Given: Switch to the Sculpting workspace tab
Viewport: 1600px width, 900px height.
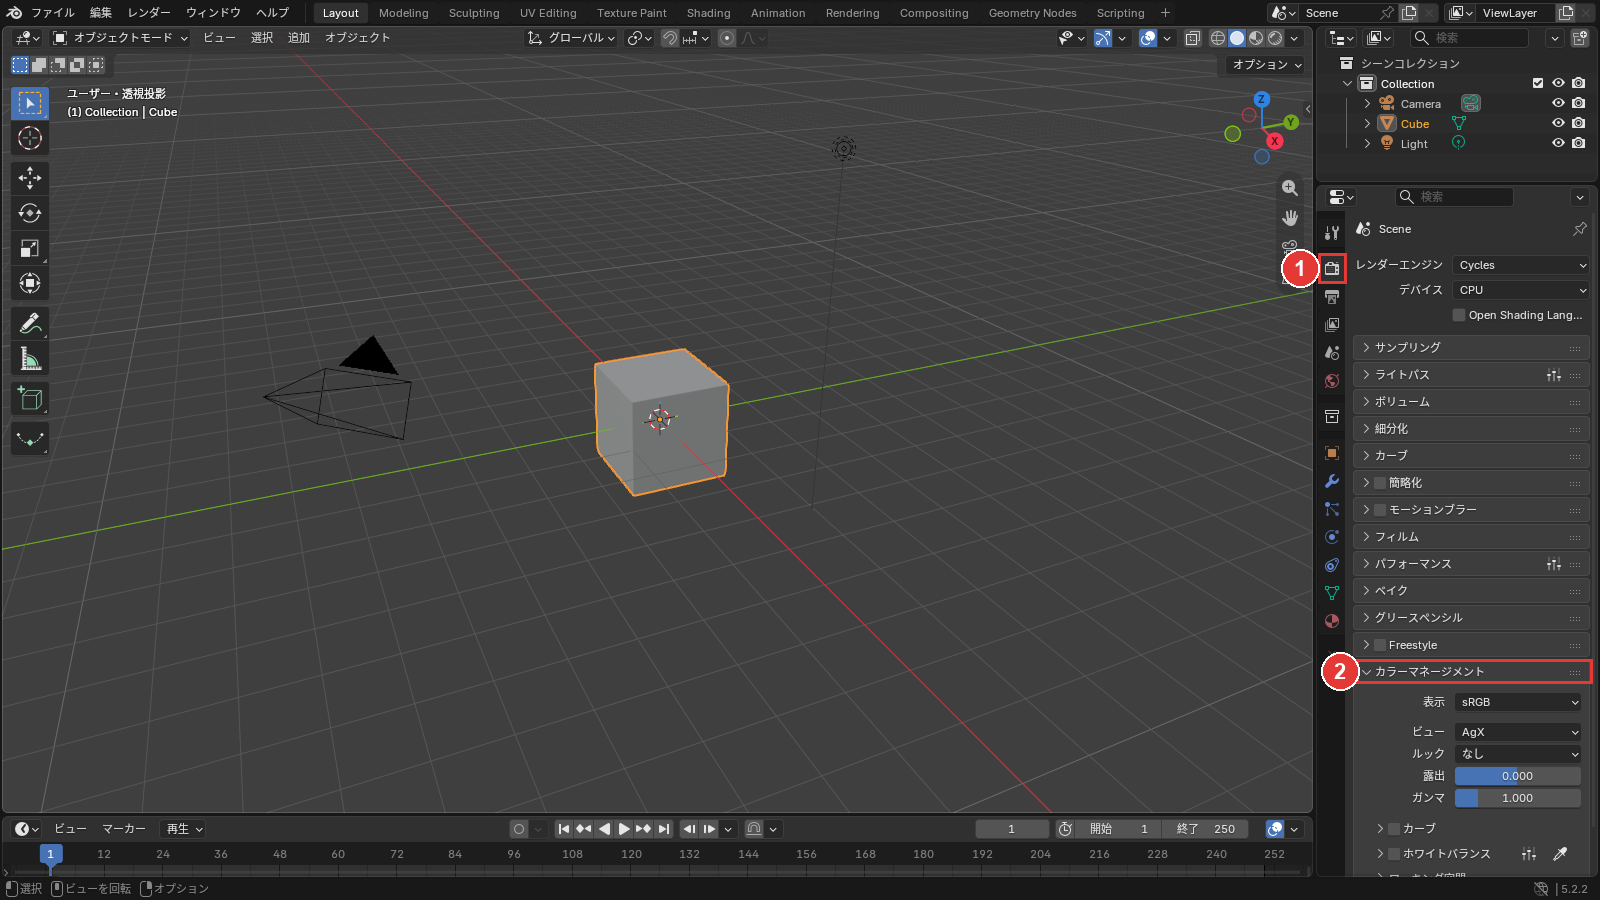Looking at the screenshot, I should [x=474, y=13].
